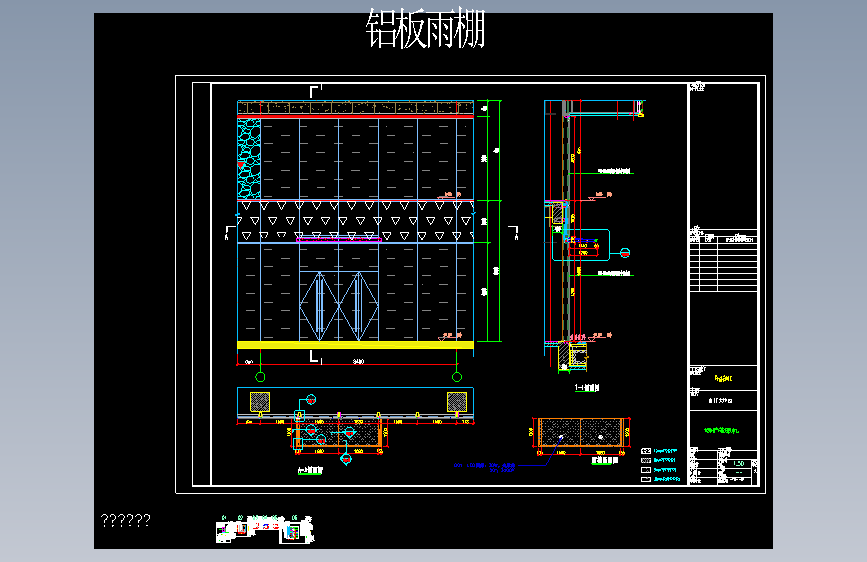Viewport: 867px width, 562px height.
Task: Pick the left leaf of the double door
Action: 319,306
